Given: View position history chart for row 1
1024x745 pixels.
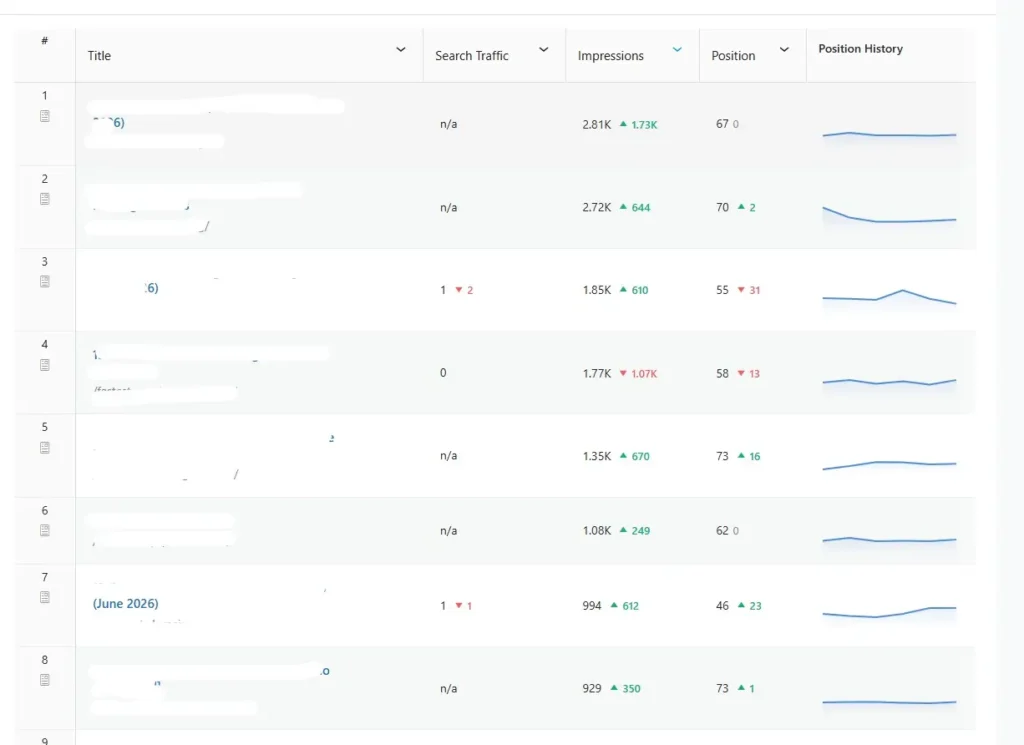Looking at the screenshot, I should tap(889, 135).
